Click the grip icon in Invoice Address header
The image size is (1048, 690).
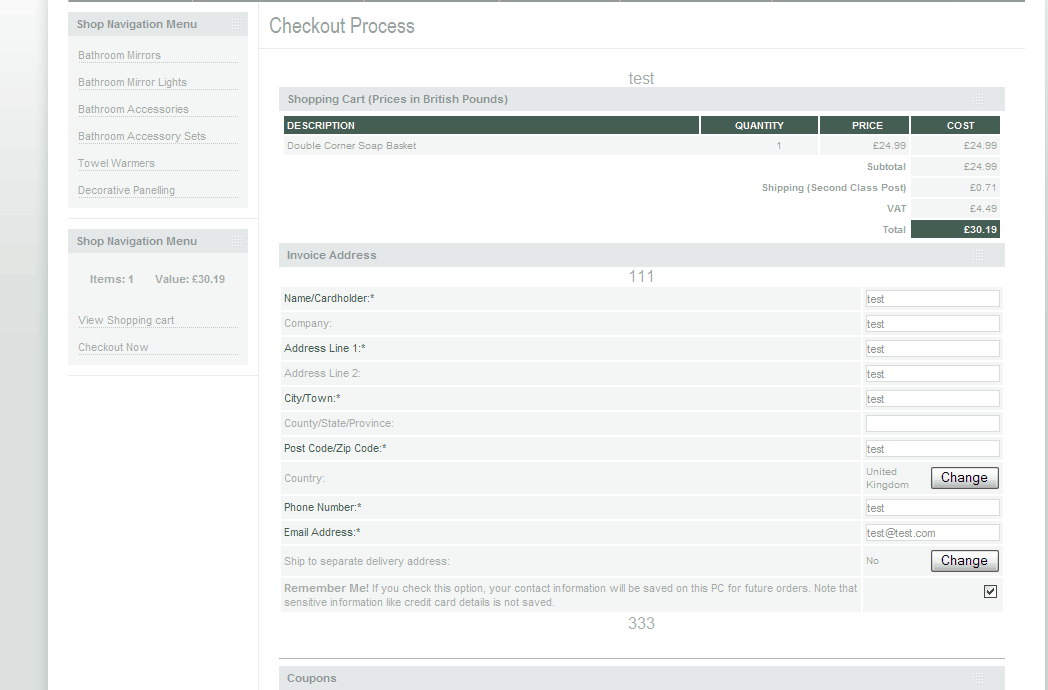point(979,255)
